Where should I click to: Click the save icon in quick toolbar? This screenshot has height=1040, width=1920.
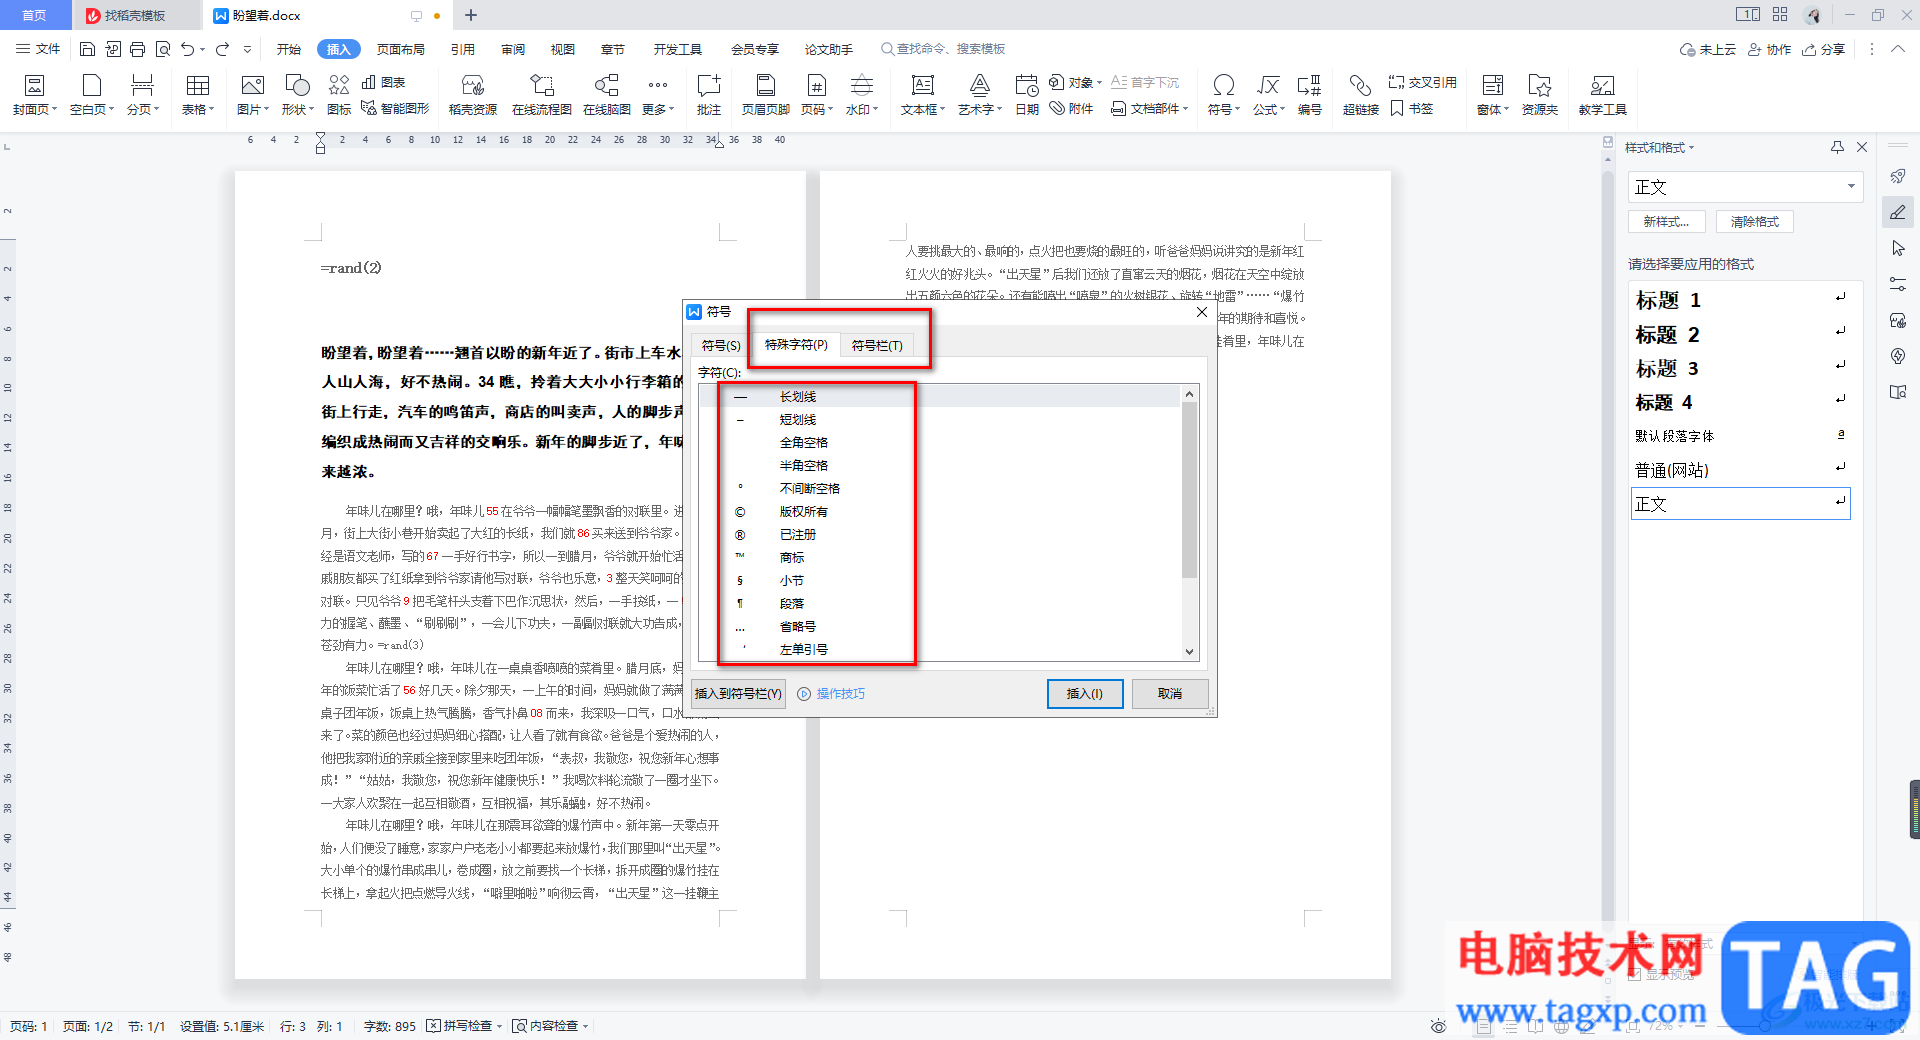(87, 49)
